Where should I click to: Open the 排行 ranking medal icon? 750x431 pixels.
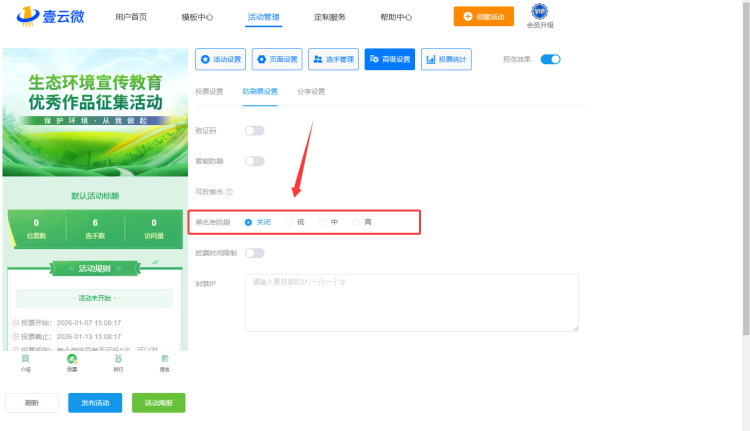pos(118,358)
